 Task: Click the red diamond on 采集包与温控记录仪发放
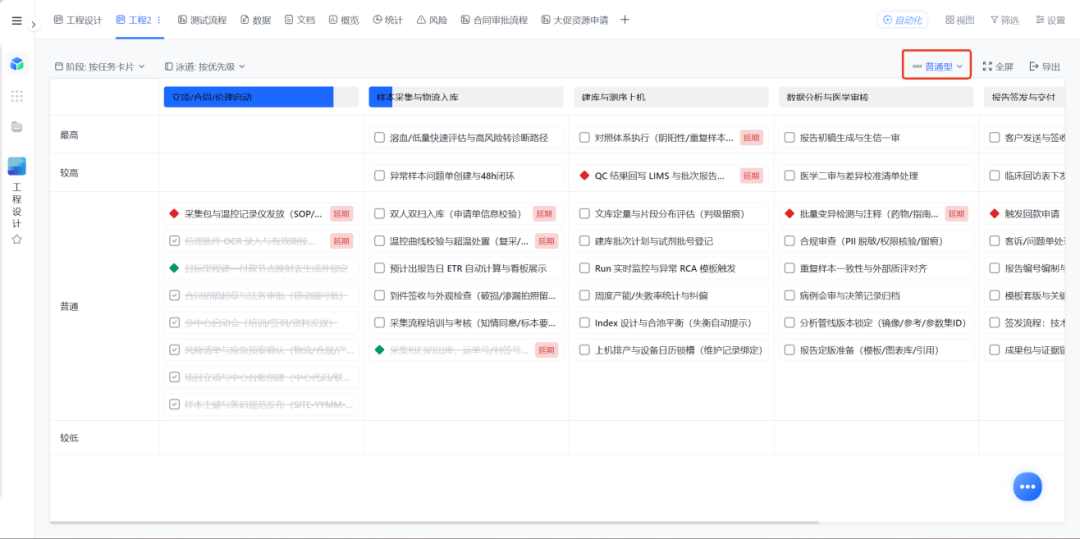[x=174, y=213]
